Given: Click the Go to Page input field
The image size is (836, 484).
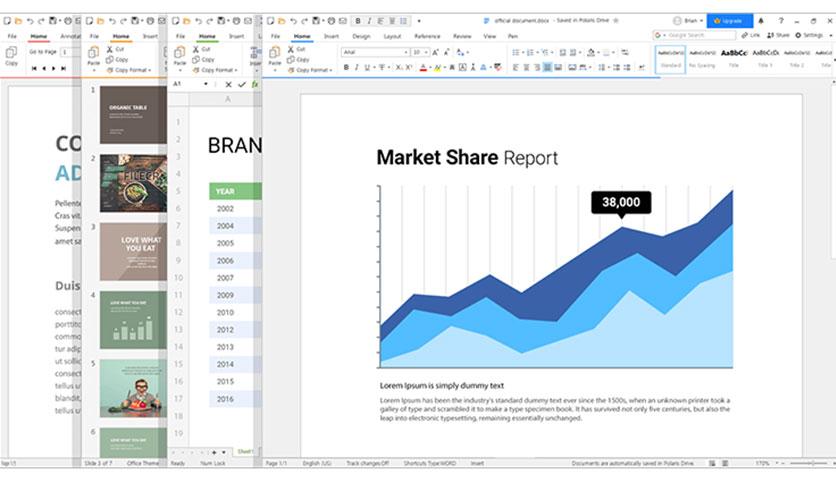Looking at the screenshot, I should point(68,52).
